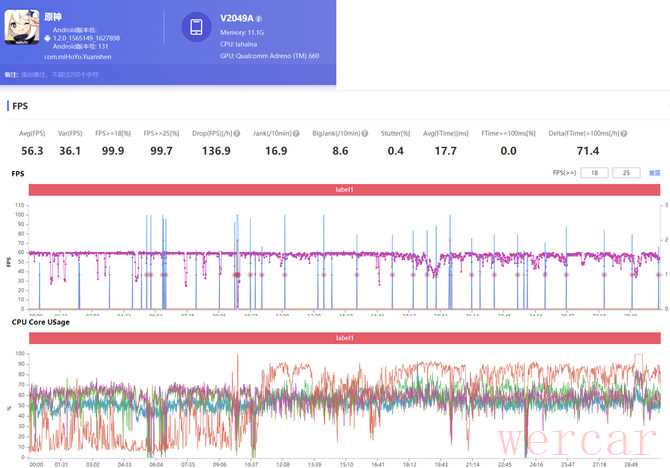This screenshot has height=468, width=670.
Task: Click help icon next to FTime>=100ms
Action: pos(539,133)
